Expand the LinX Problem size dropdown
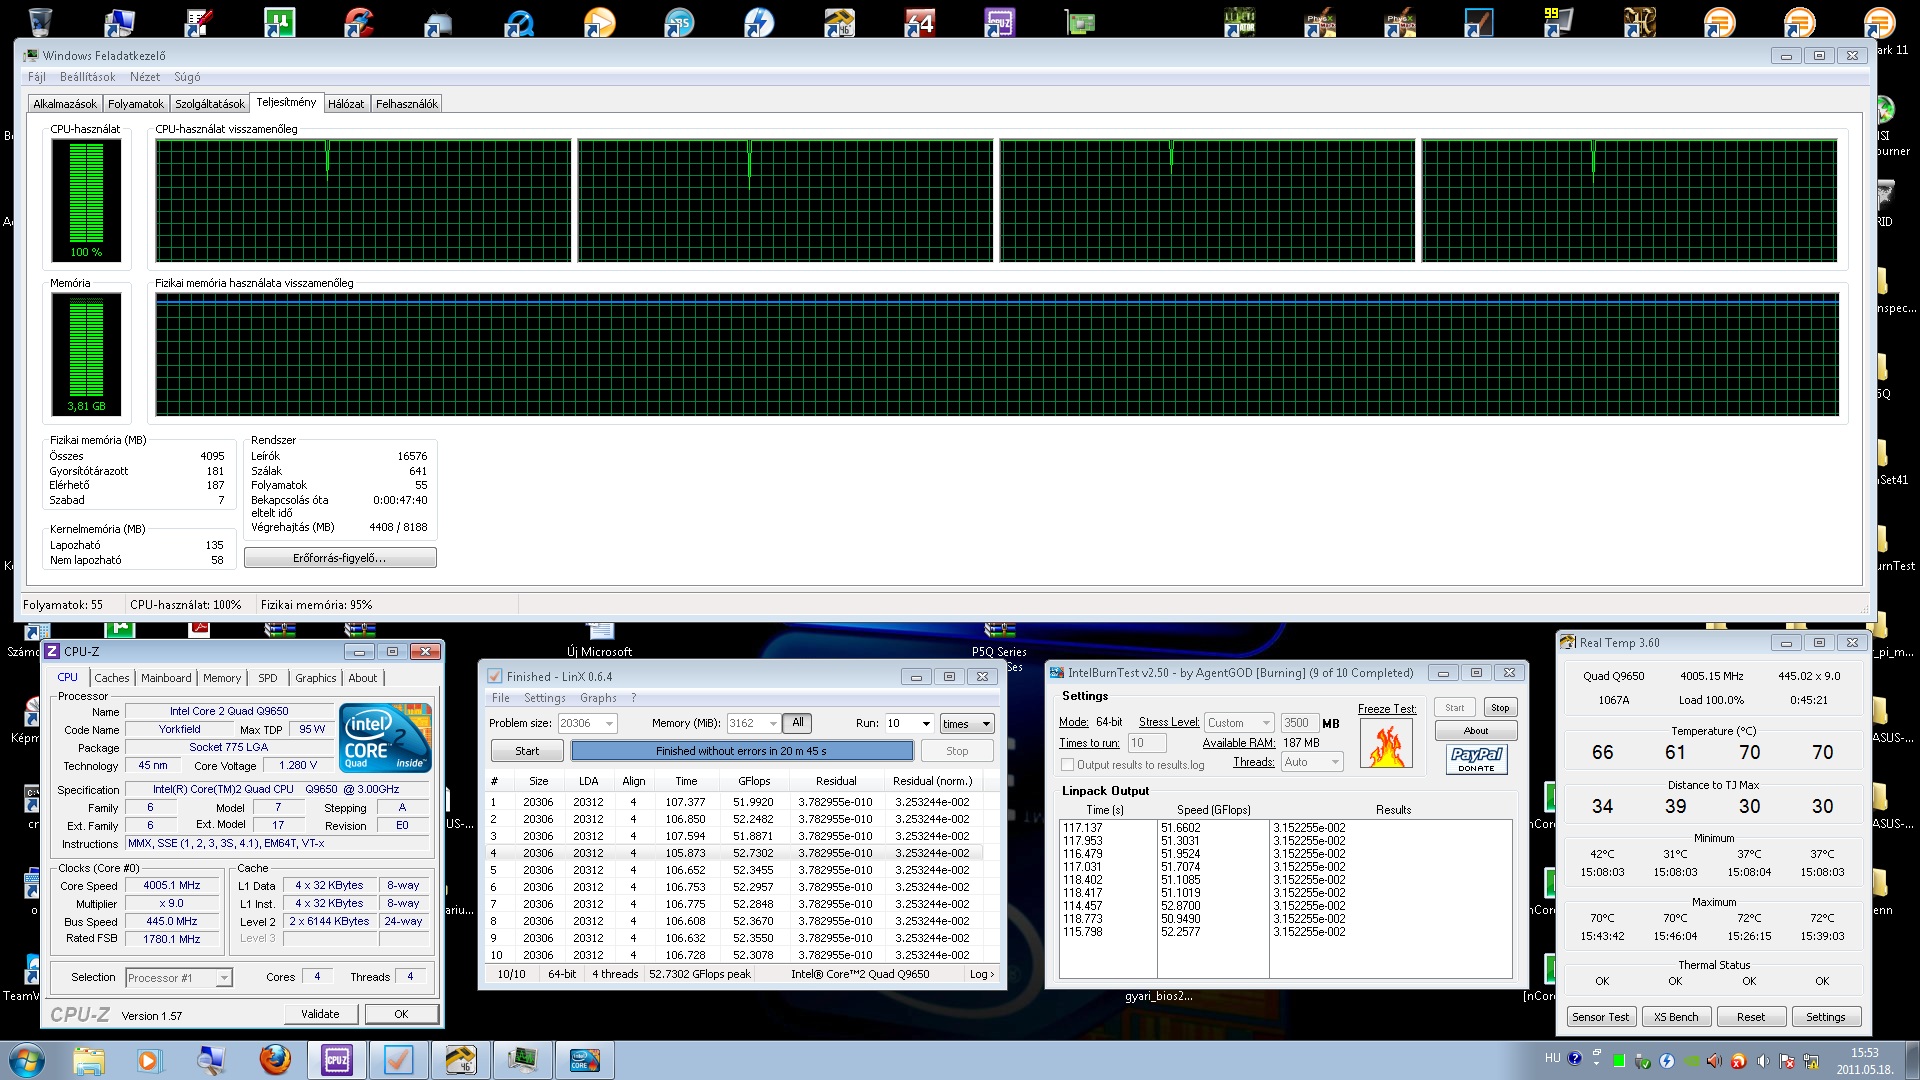The height and width of the screenshot is (1080, 1920). click(609, 724)
